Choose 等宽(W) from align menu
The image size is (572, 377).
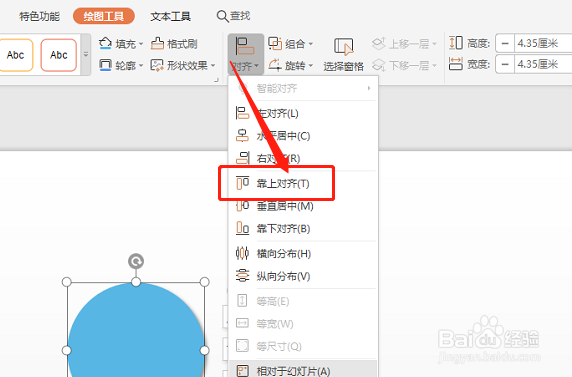coord(304,323)
